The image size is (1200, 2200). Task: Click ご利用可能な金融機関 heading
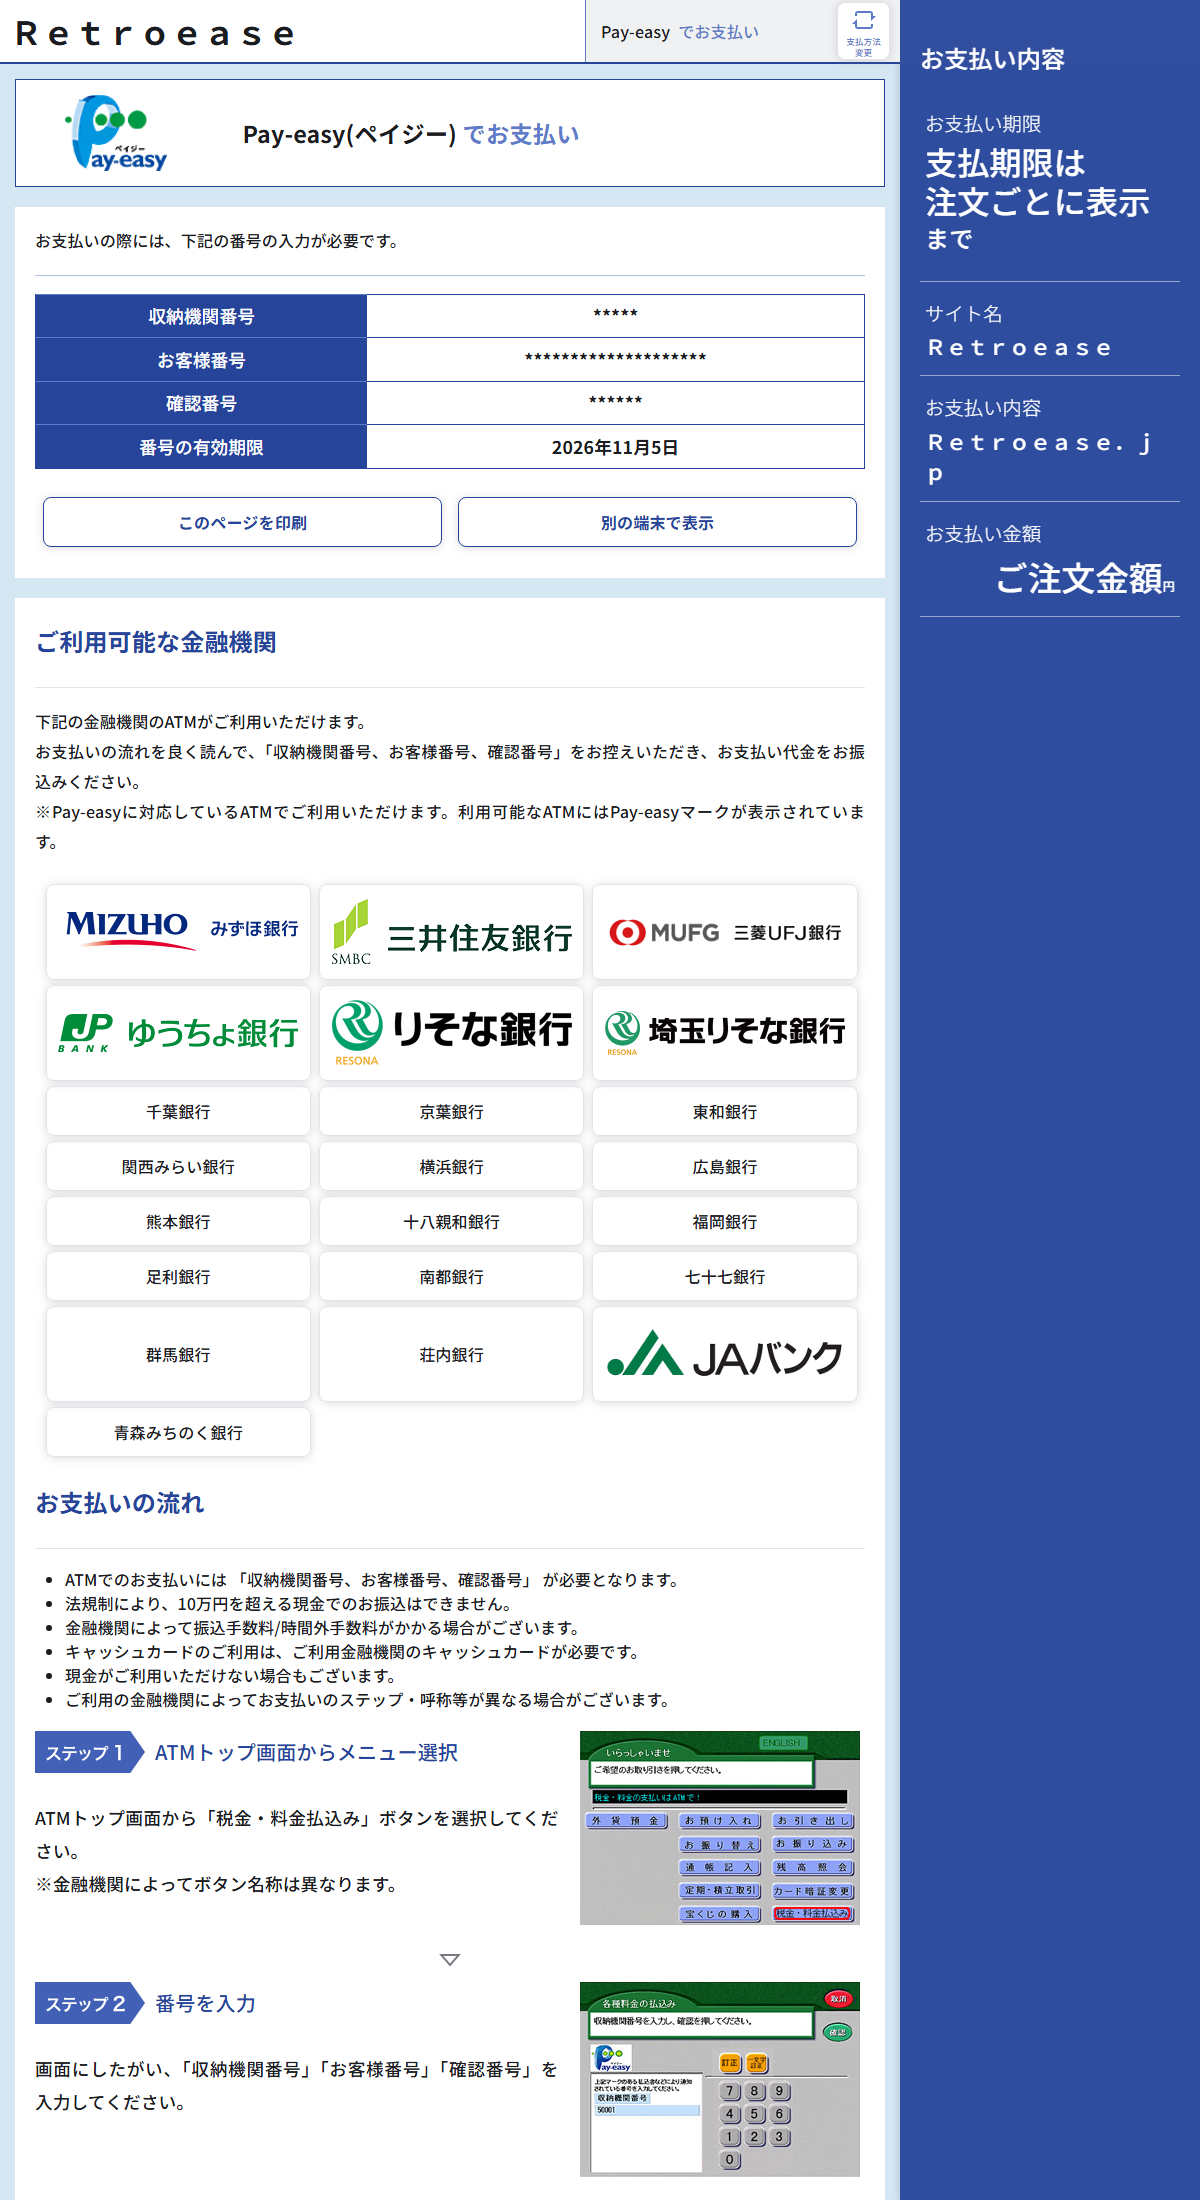coord(156,642)
